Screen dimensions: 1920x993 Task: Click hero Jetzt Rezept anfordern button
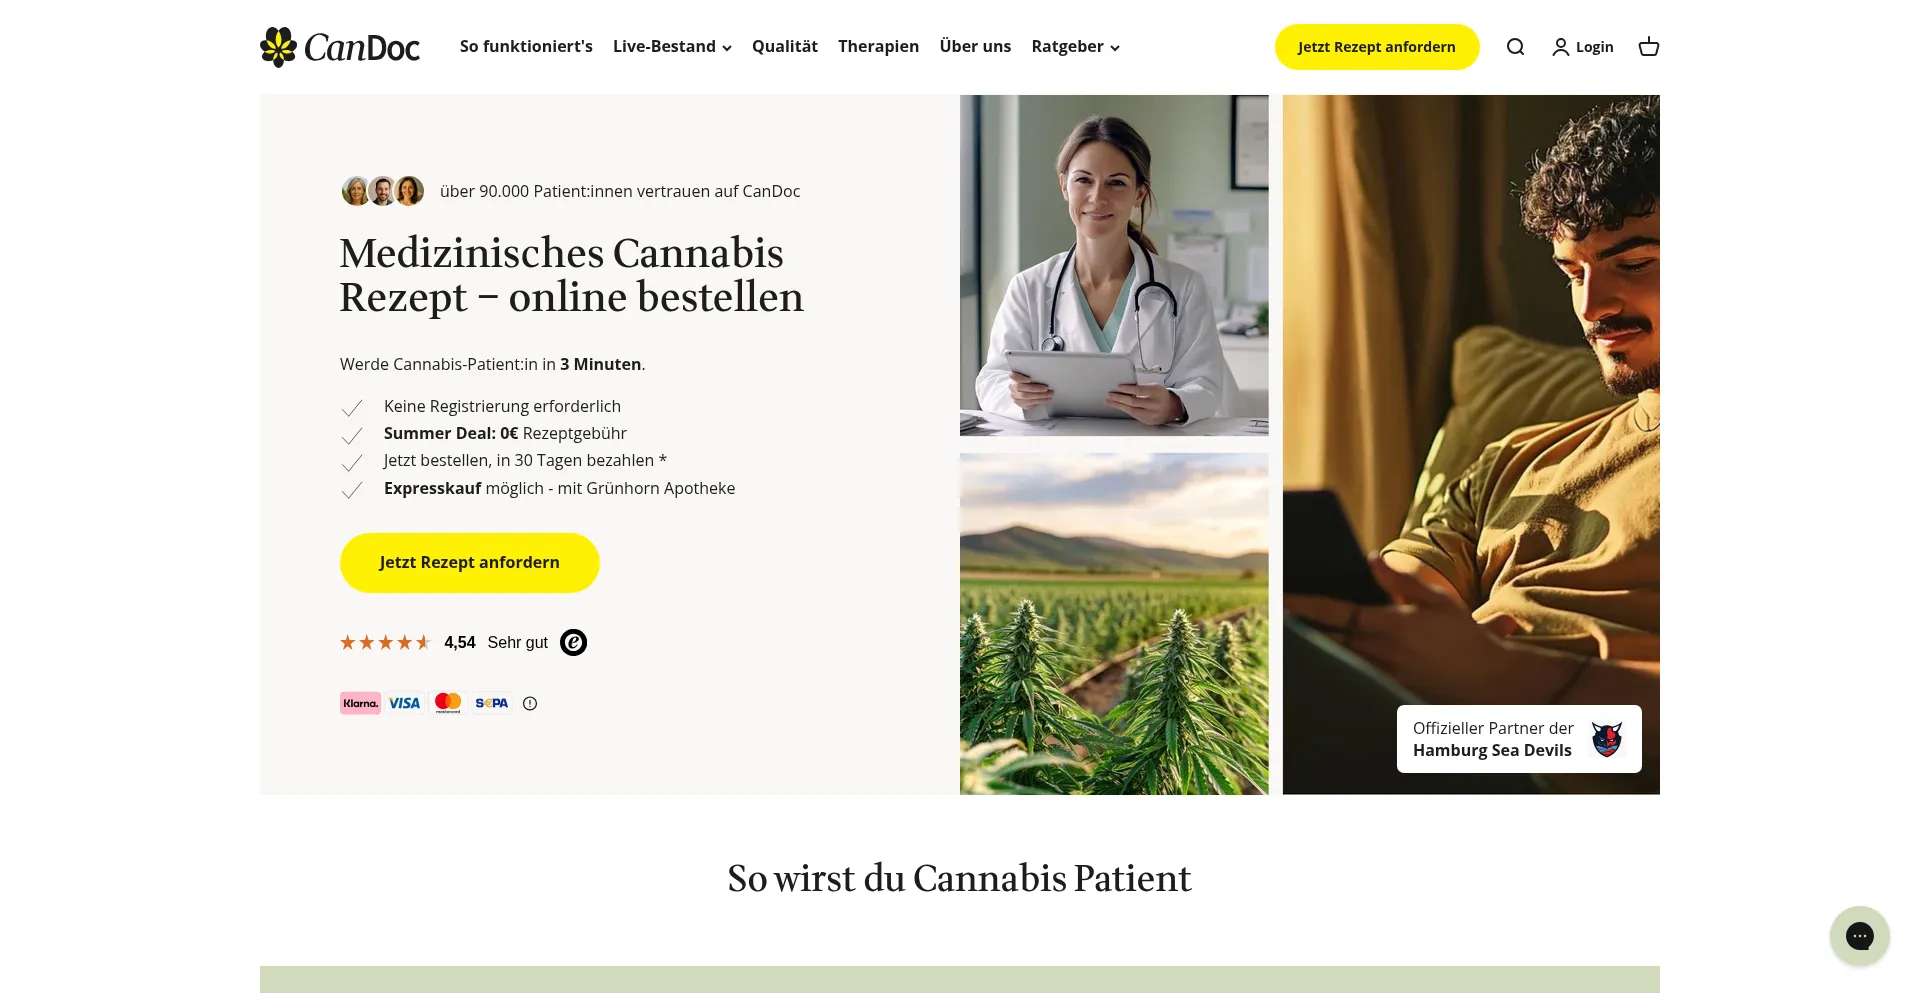(x=470, y=563)
